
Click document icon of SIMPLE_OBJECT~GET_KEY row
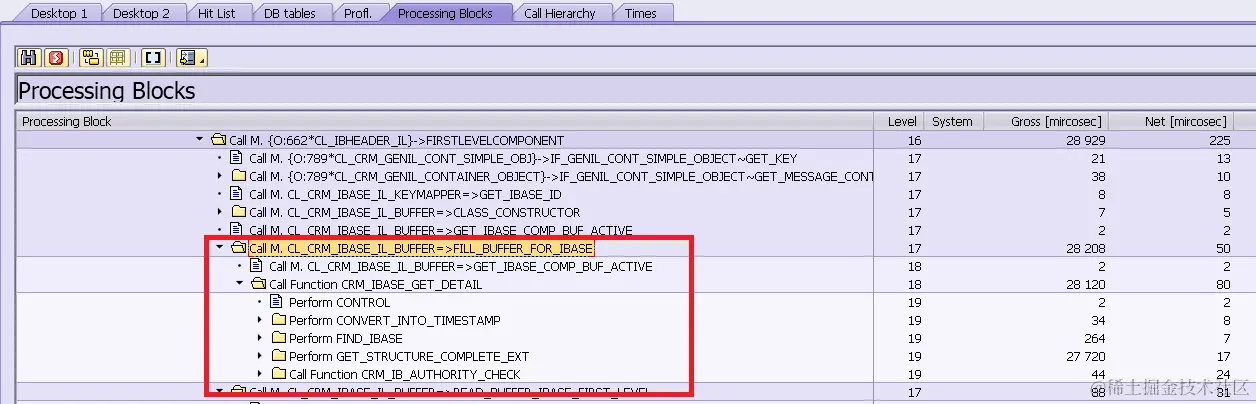point(238,158)
